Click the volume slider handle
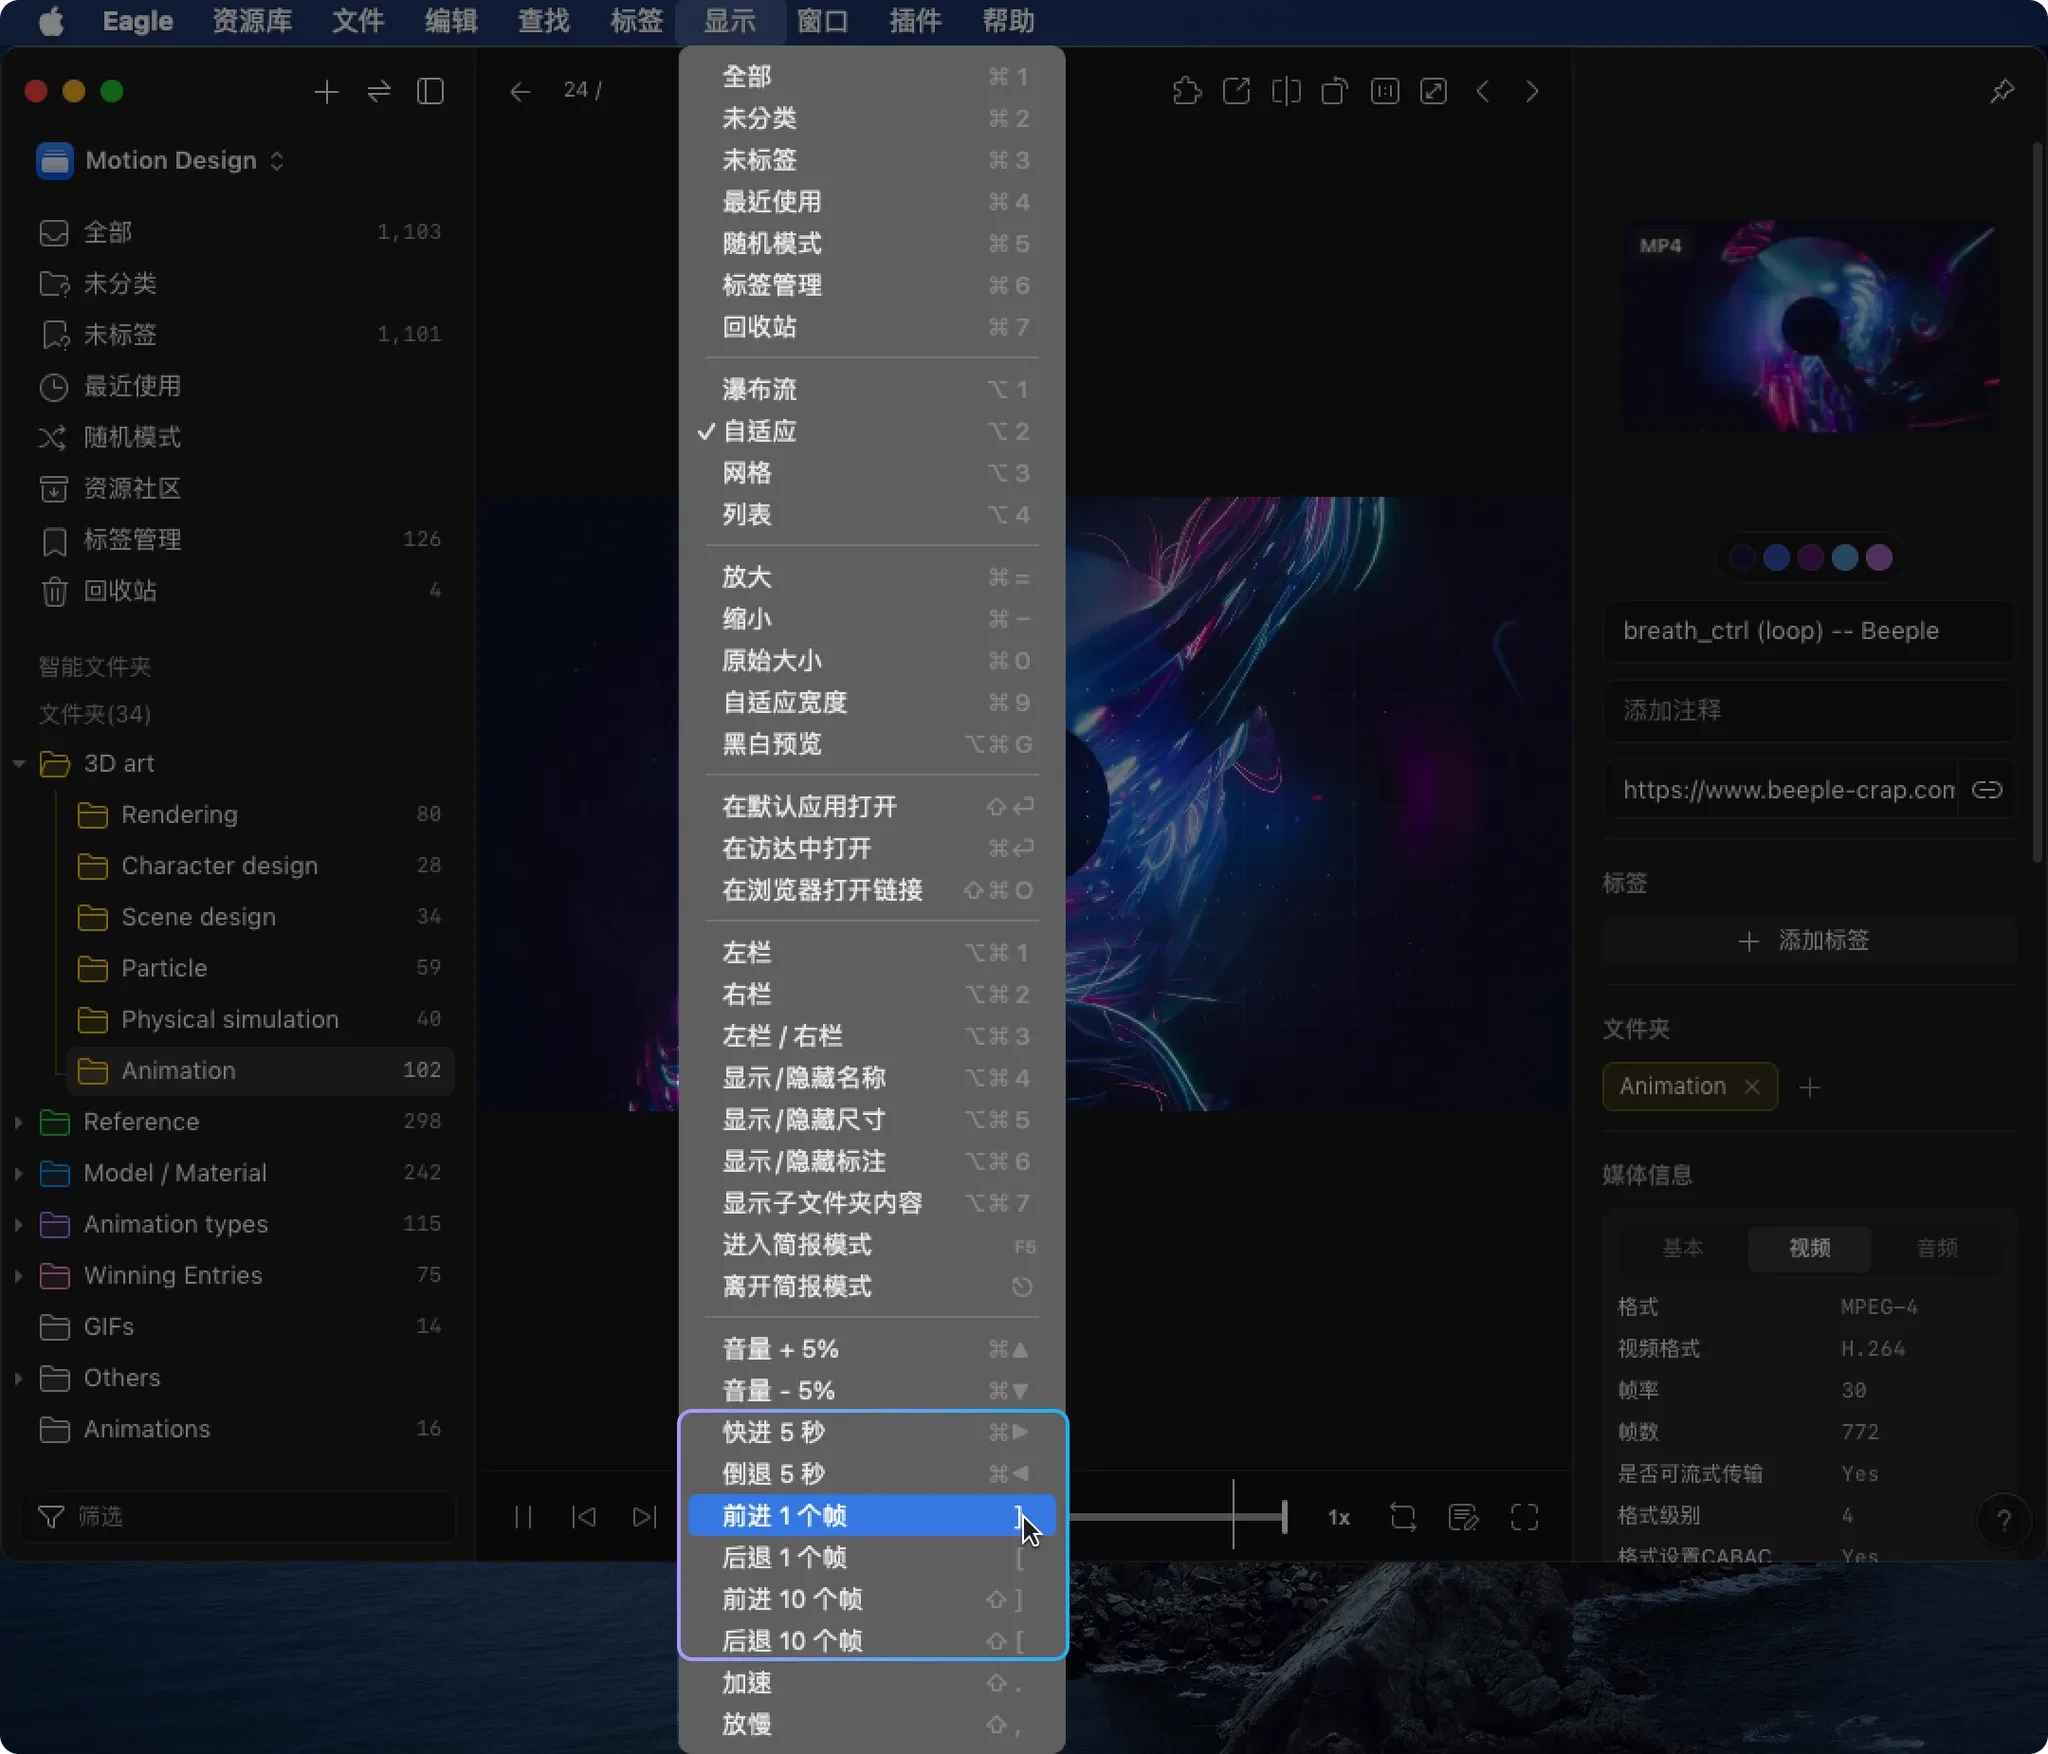Screen dimensions: 2048x1754 point(1284,1517)
